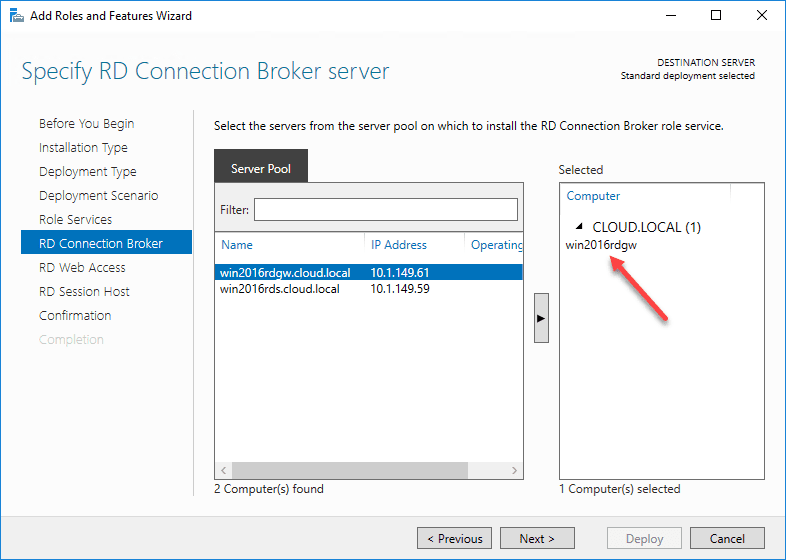This screenshot has height=560, width=786.
Task: Select the RD Connection Broker step
Action: click(x=106, y=243)
